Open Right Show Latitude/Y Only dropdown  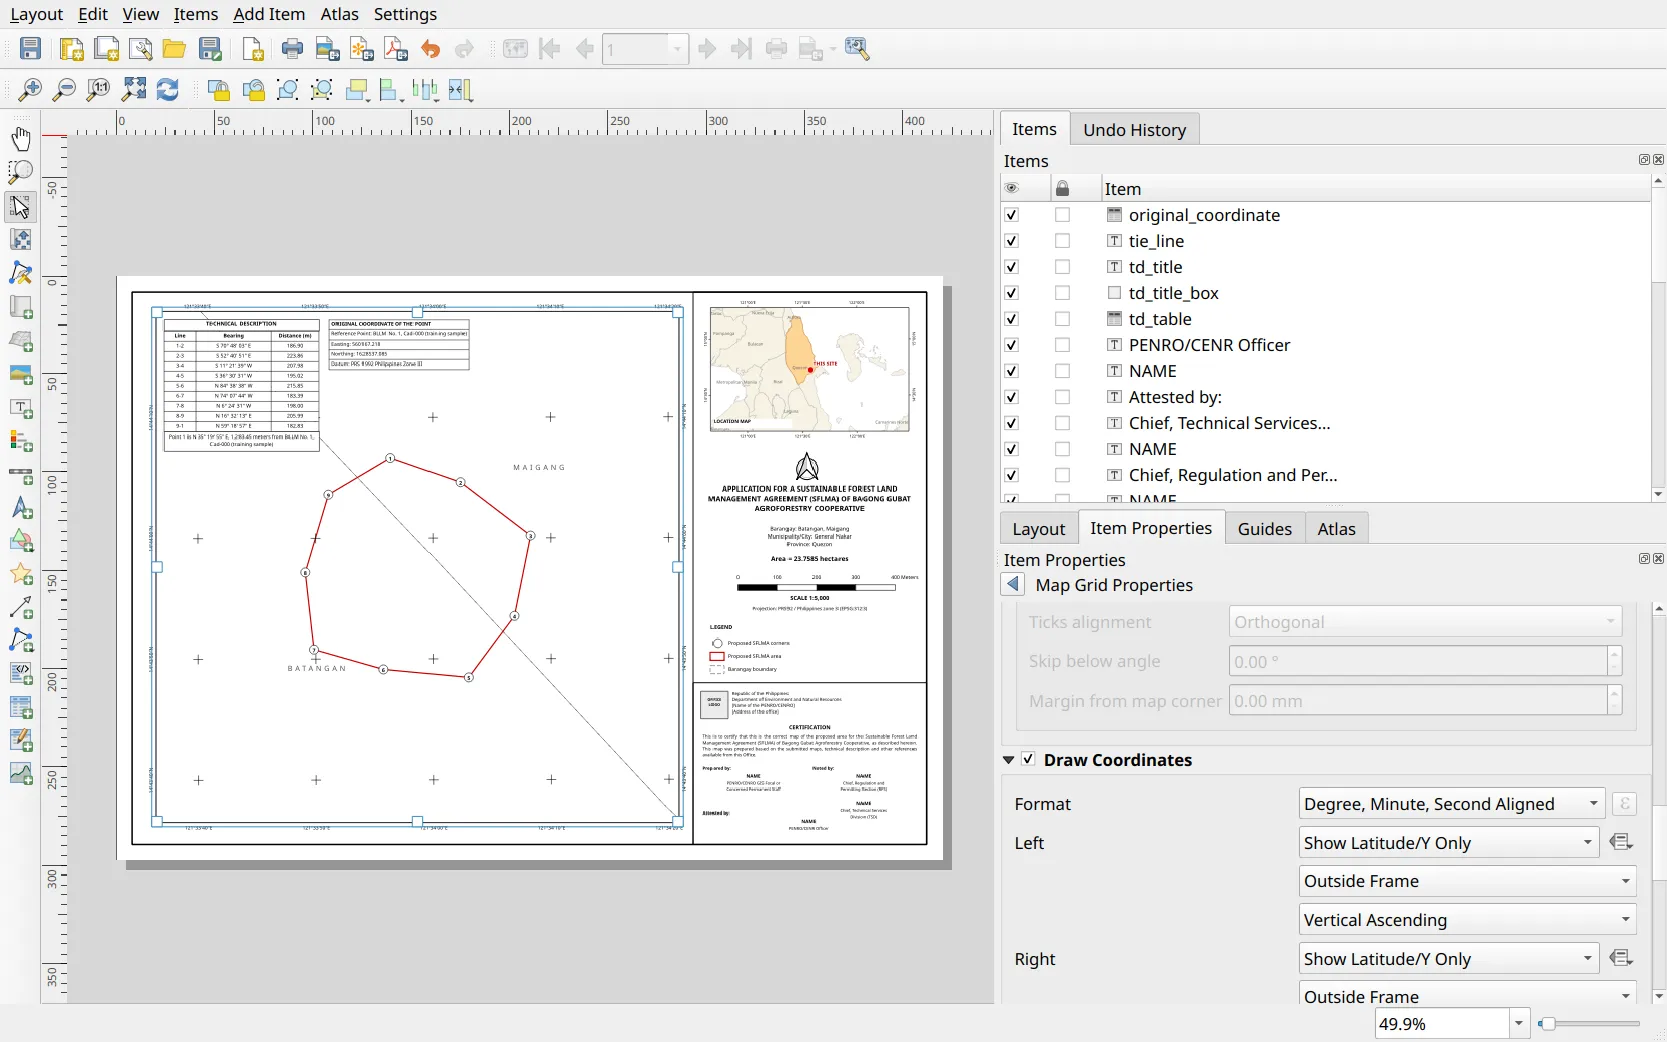click(1449, 959)
